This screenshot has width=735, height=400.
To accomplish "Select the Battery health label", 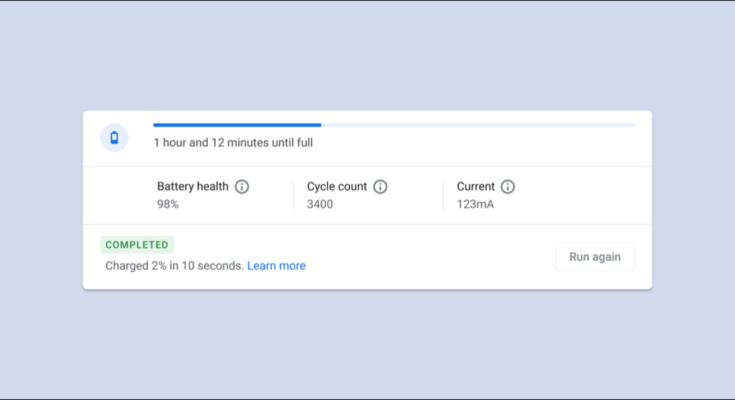I will [193, 187].
